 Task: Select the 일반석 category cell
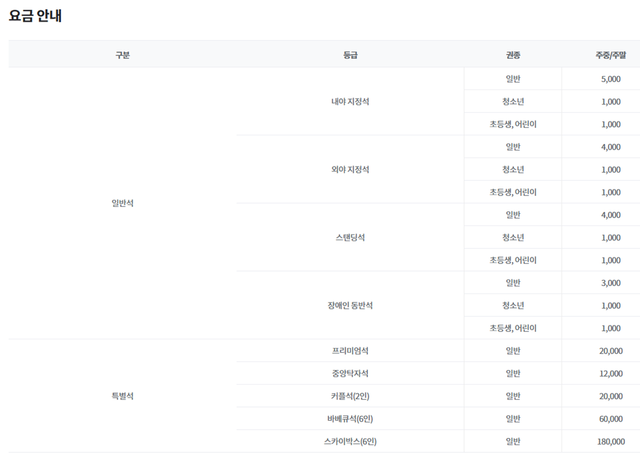pyautogui.click(x=122, y=203)
